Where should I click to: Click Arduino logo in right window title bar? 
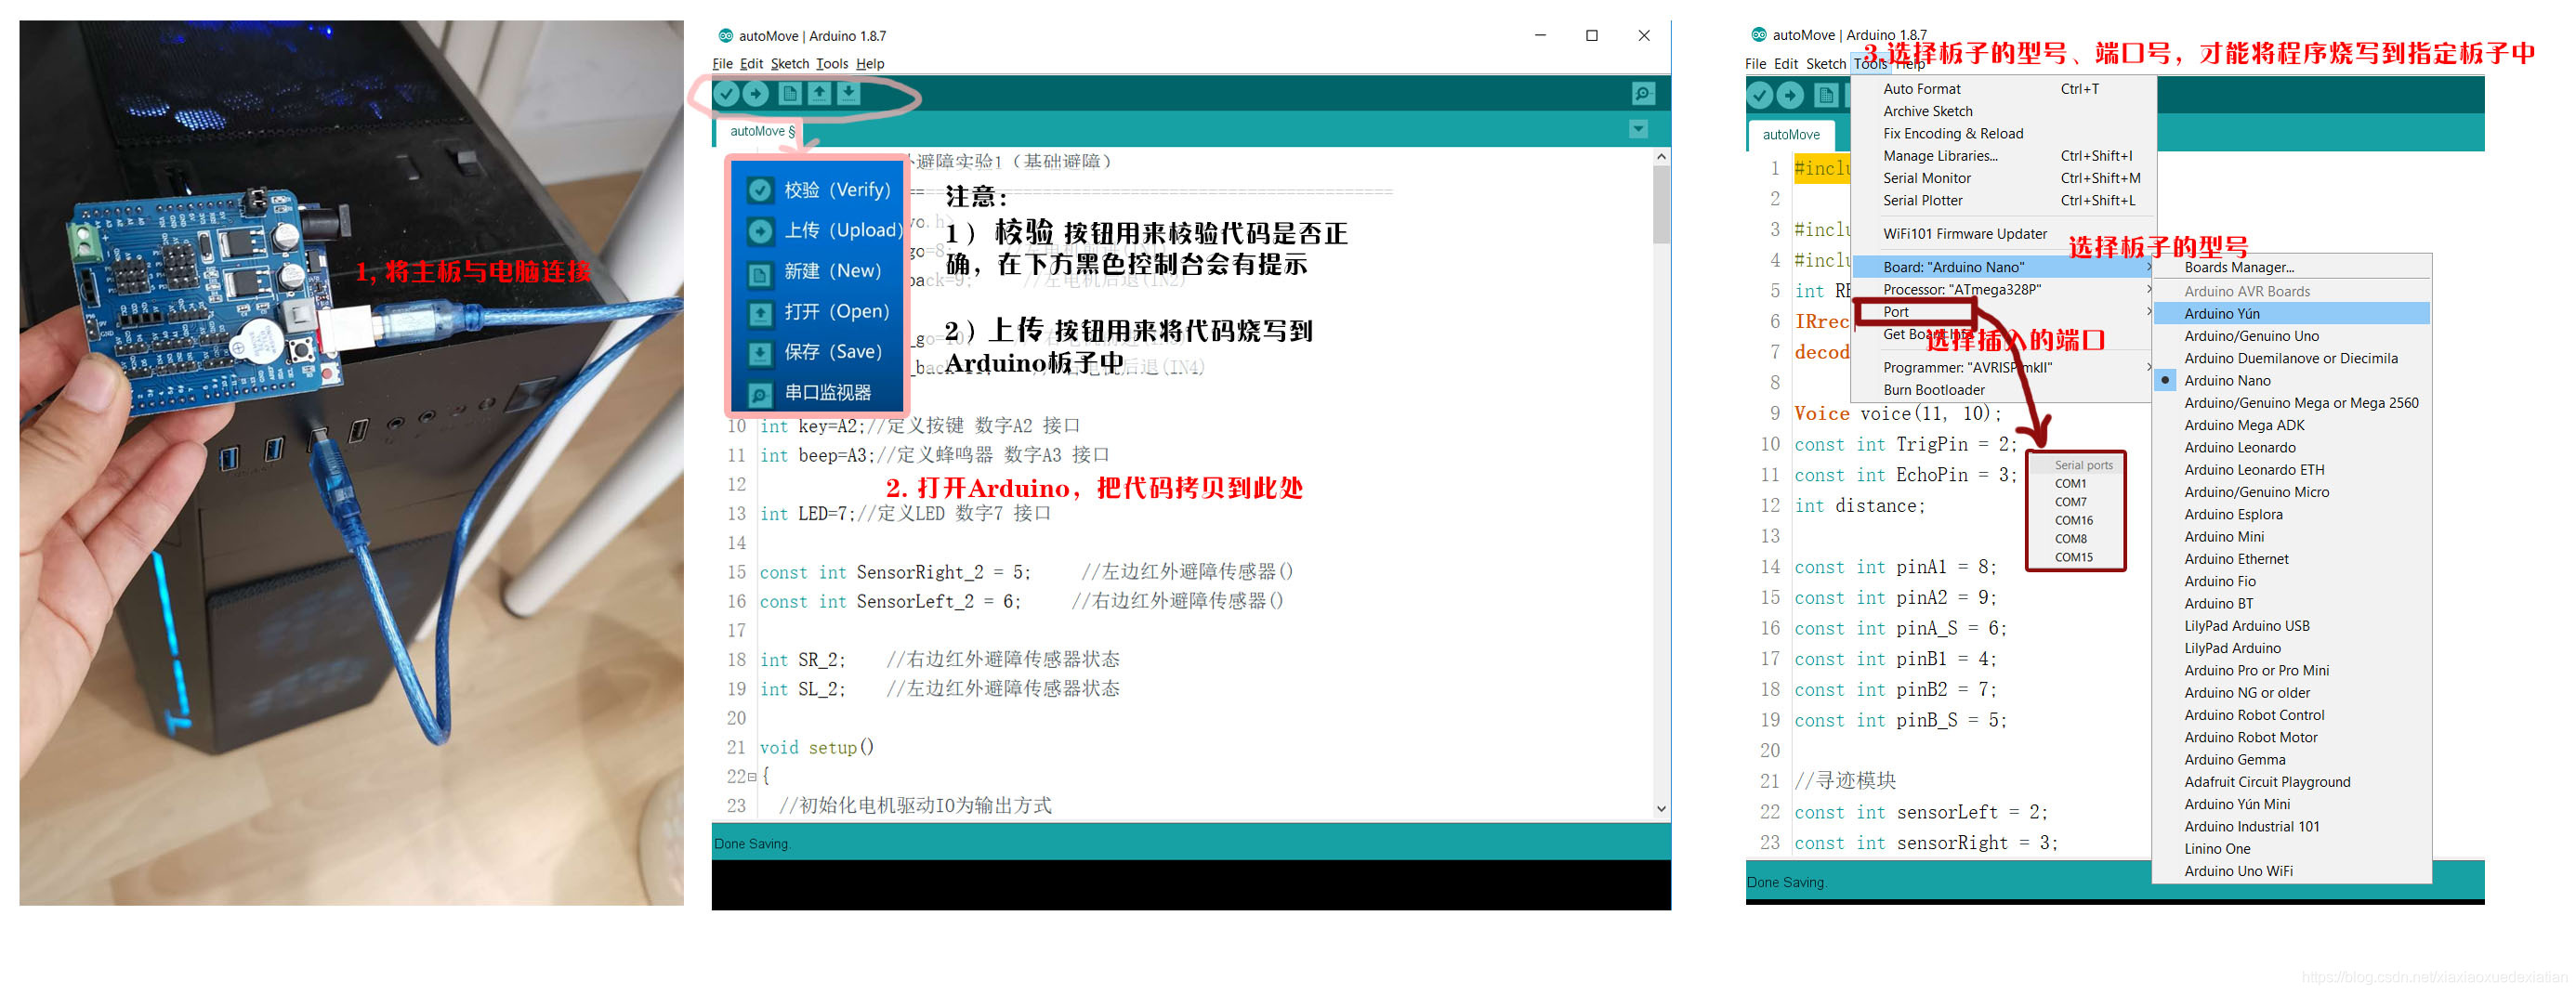click(x=1759, y=35)
